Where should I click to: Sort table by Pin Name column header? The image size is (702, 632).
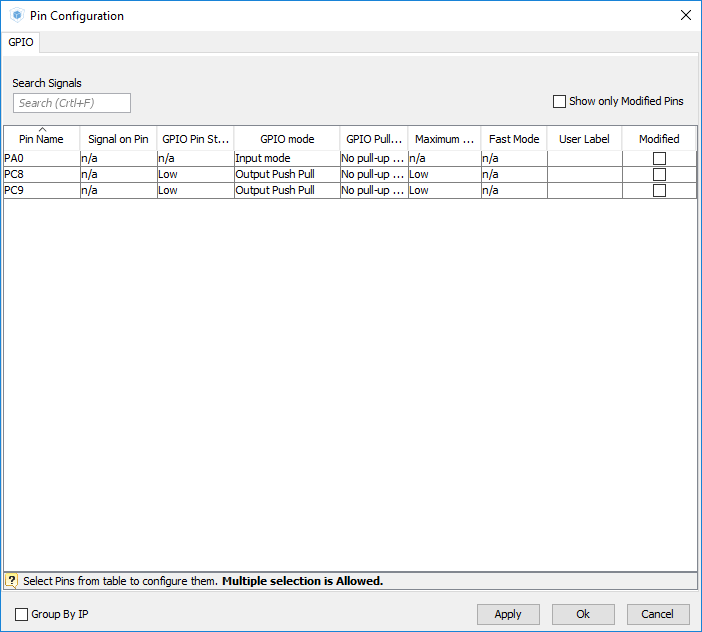(41, 139)
